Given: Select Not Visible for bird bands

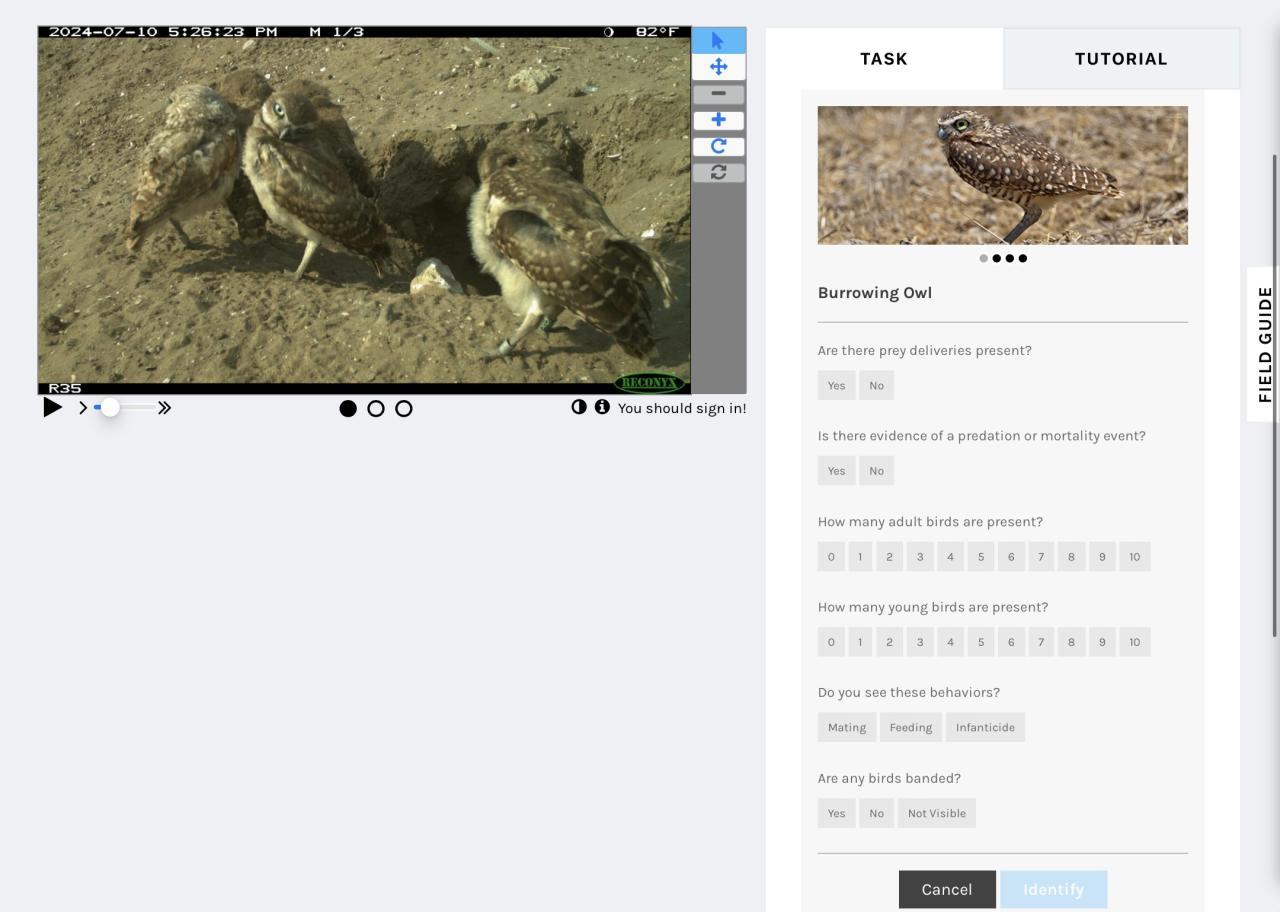Looking at the screenshot, I should pyautogui.click(x=937, y=813).
